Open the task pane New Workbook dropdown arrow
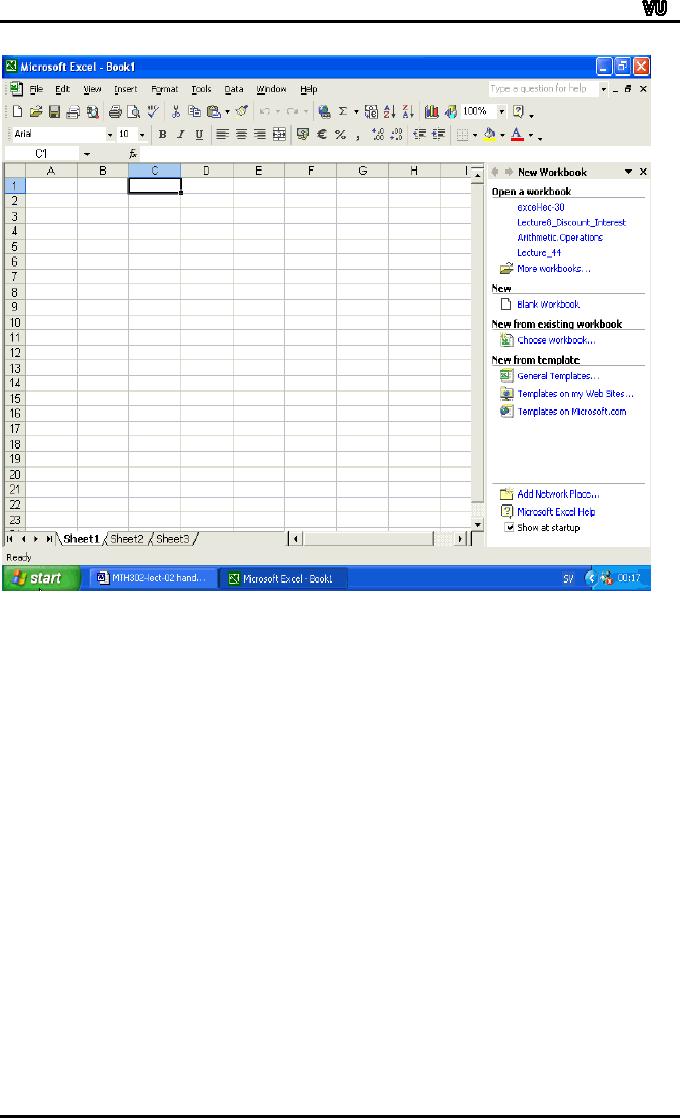The image size is (680, 1119). pos(628,172)
